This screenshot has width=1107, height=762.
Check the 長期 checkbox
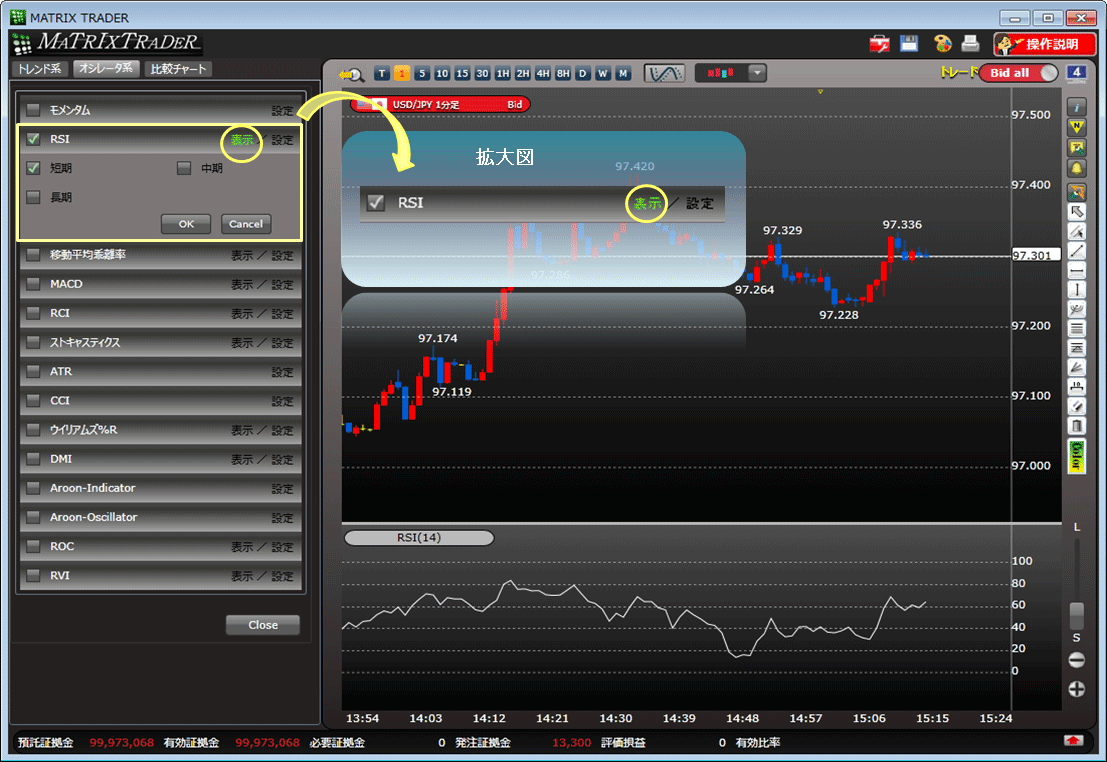tap(33, 197)
